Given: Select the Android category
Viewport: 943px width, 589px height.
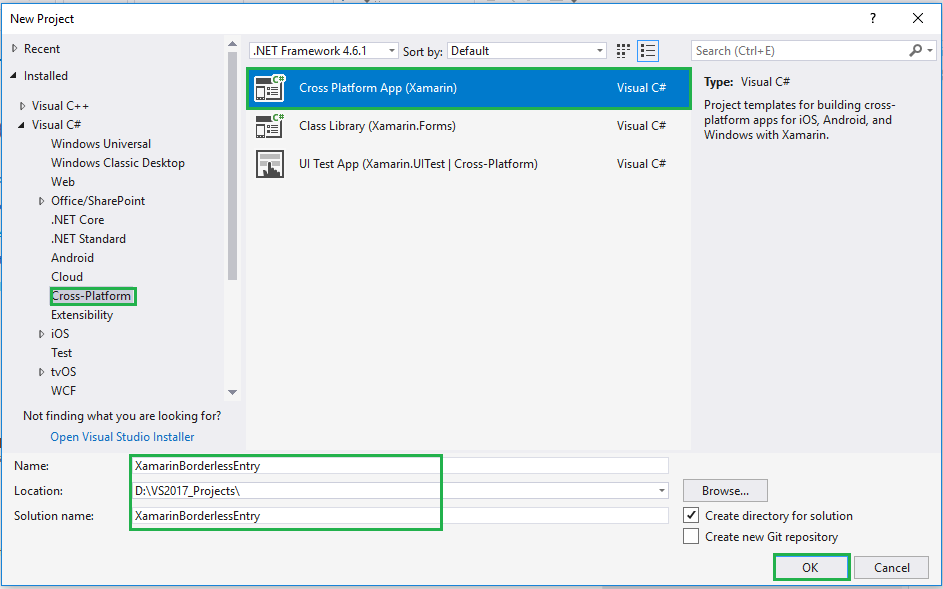Looking at the screenshot, I should [x=72, y=258].
